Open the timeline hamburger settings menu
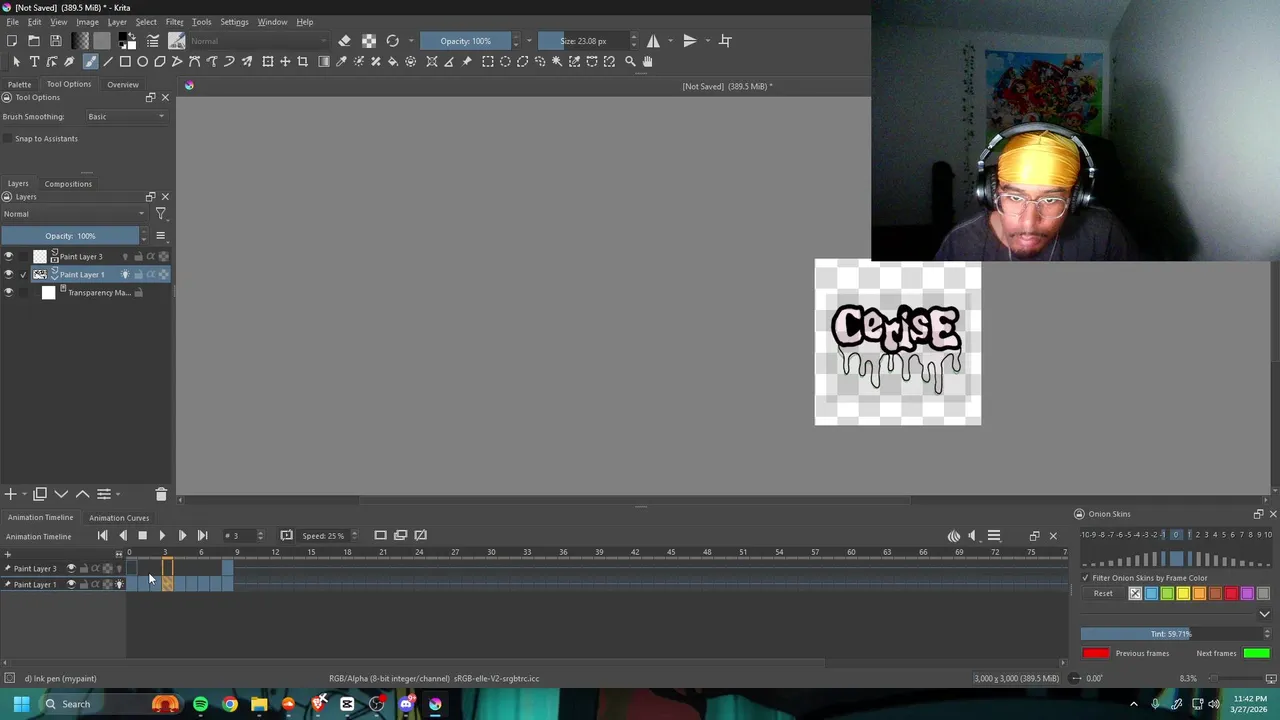 994,536
